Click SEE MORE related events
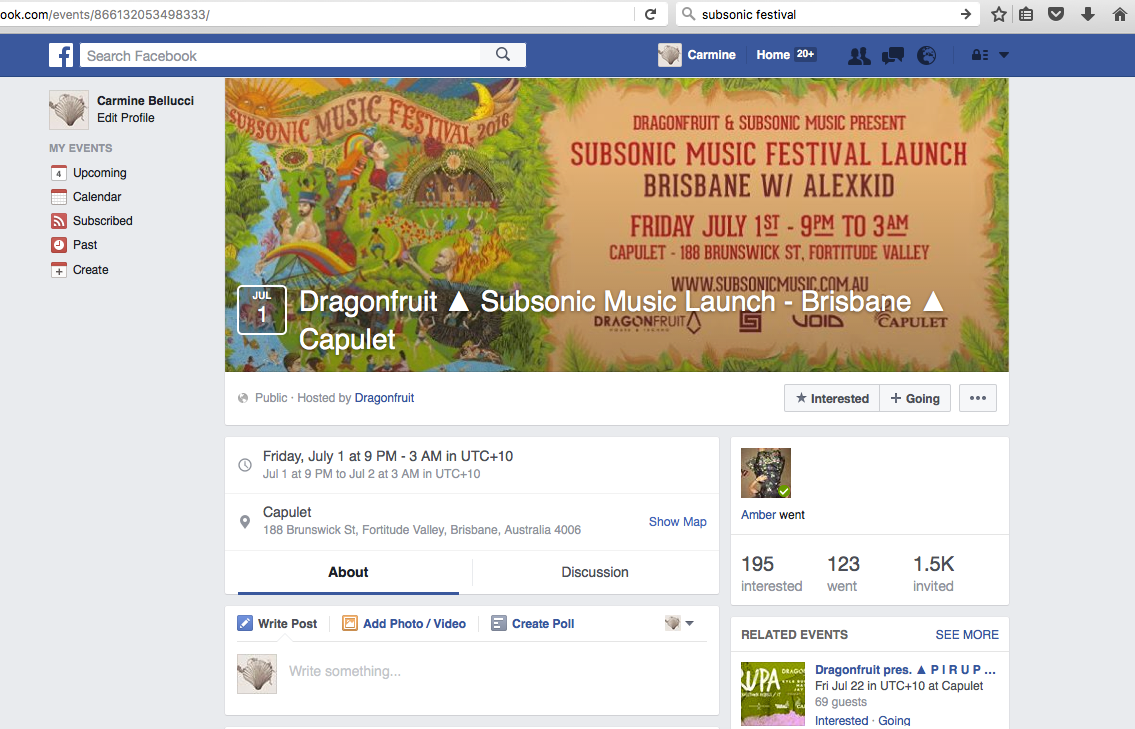 (x=967, y=635)
